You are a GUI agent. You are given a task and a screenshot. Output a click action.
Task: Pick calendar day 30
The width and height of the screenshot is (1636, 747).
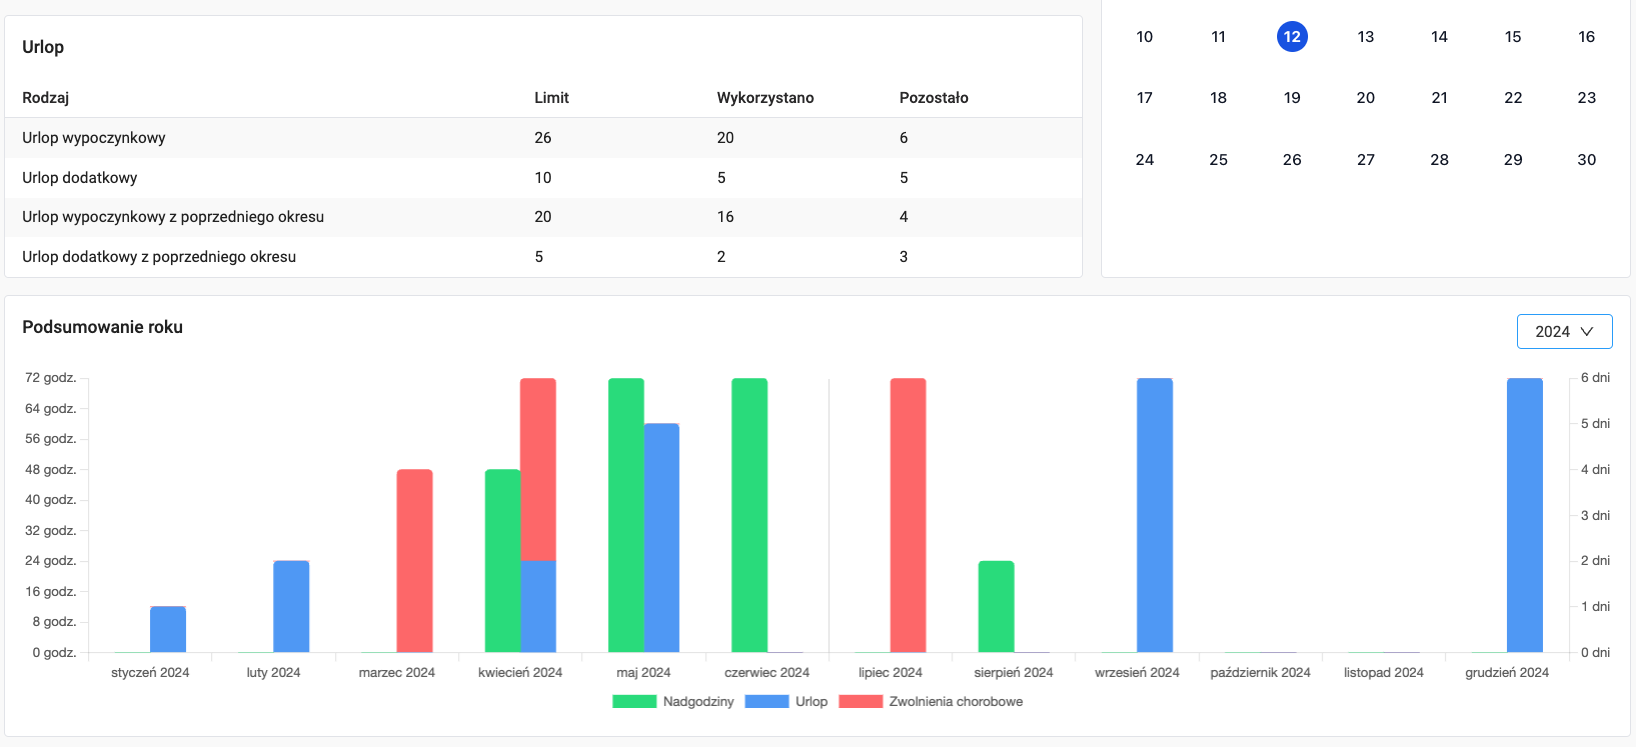coord(1586,160)
